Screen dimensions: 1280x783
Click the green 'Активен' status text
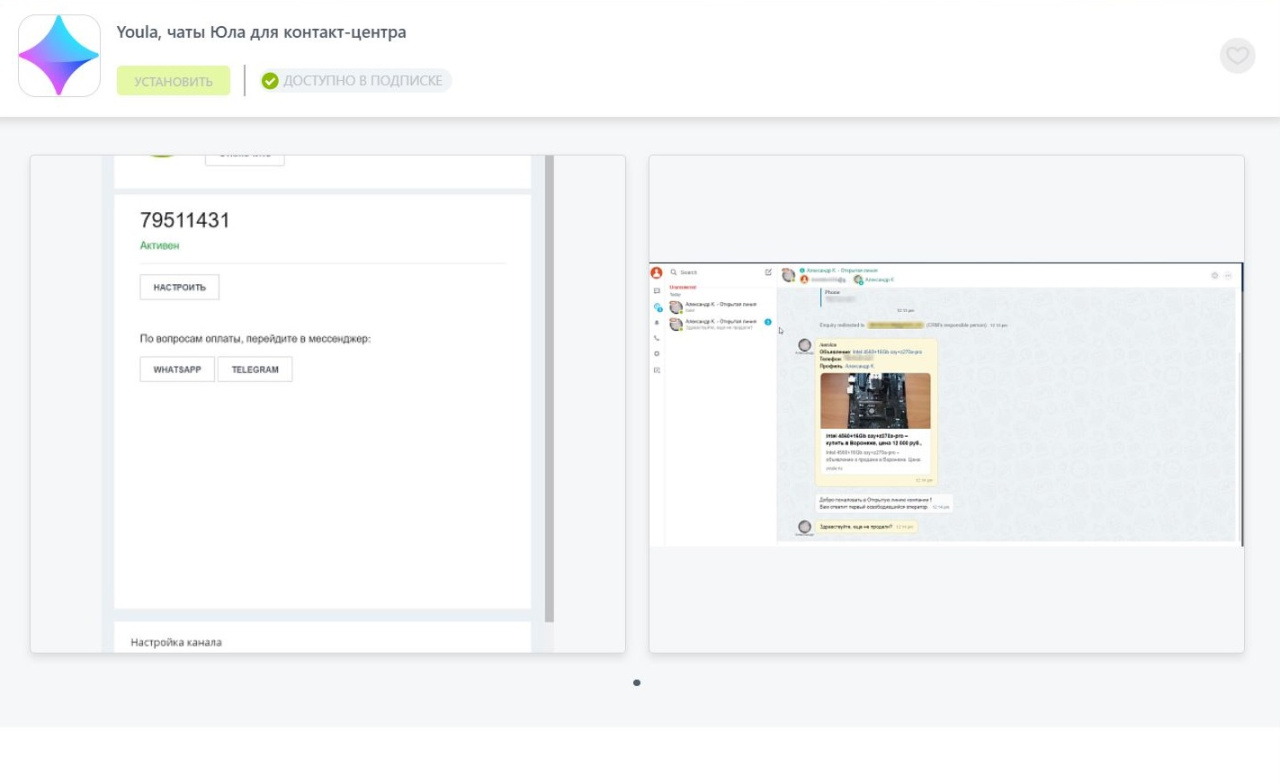click(x=160, y=245)
